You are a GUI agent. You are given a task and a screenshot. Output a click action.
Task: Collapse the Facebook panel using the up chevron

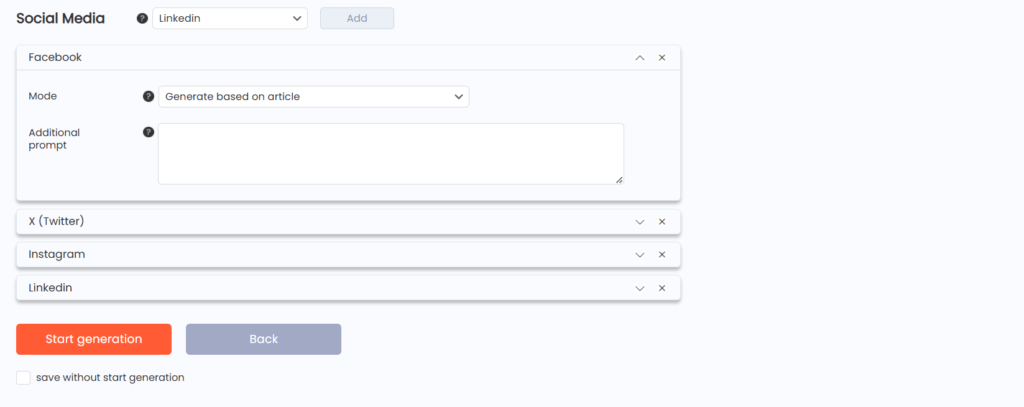pyautogui.click(x=640, y=57)
